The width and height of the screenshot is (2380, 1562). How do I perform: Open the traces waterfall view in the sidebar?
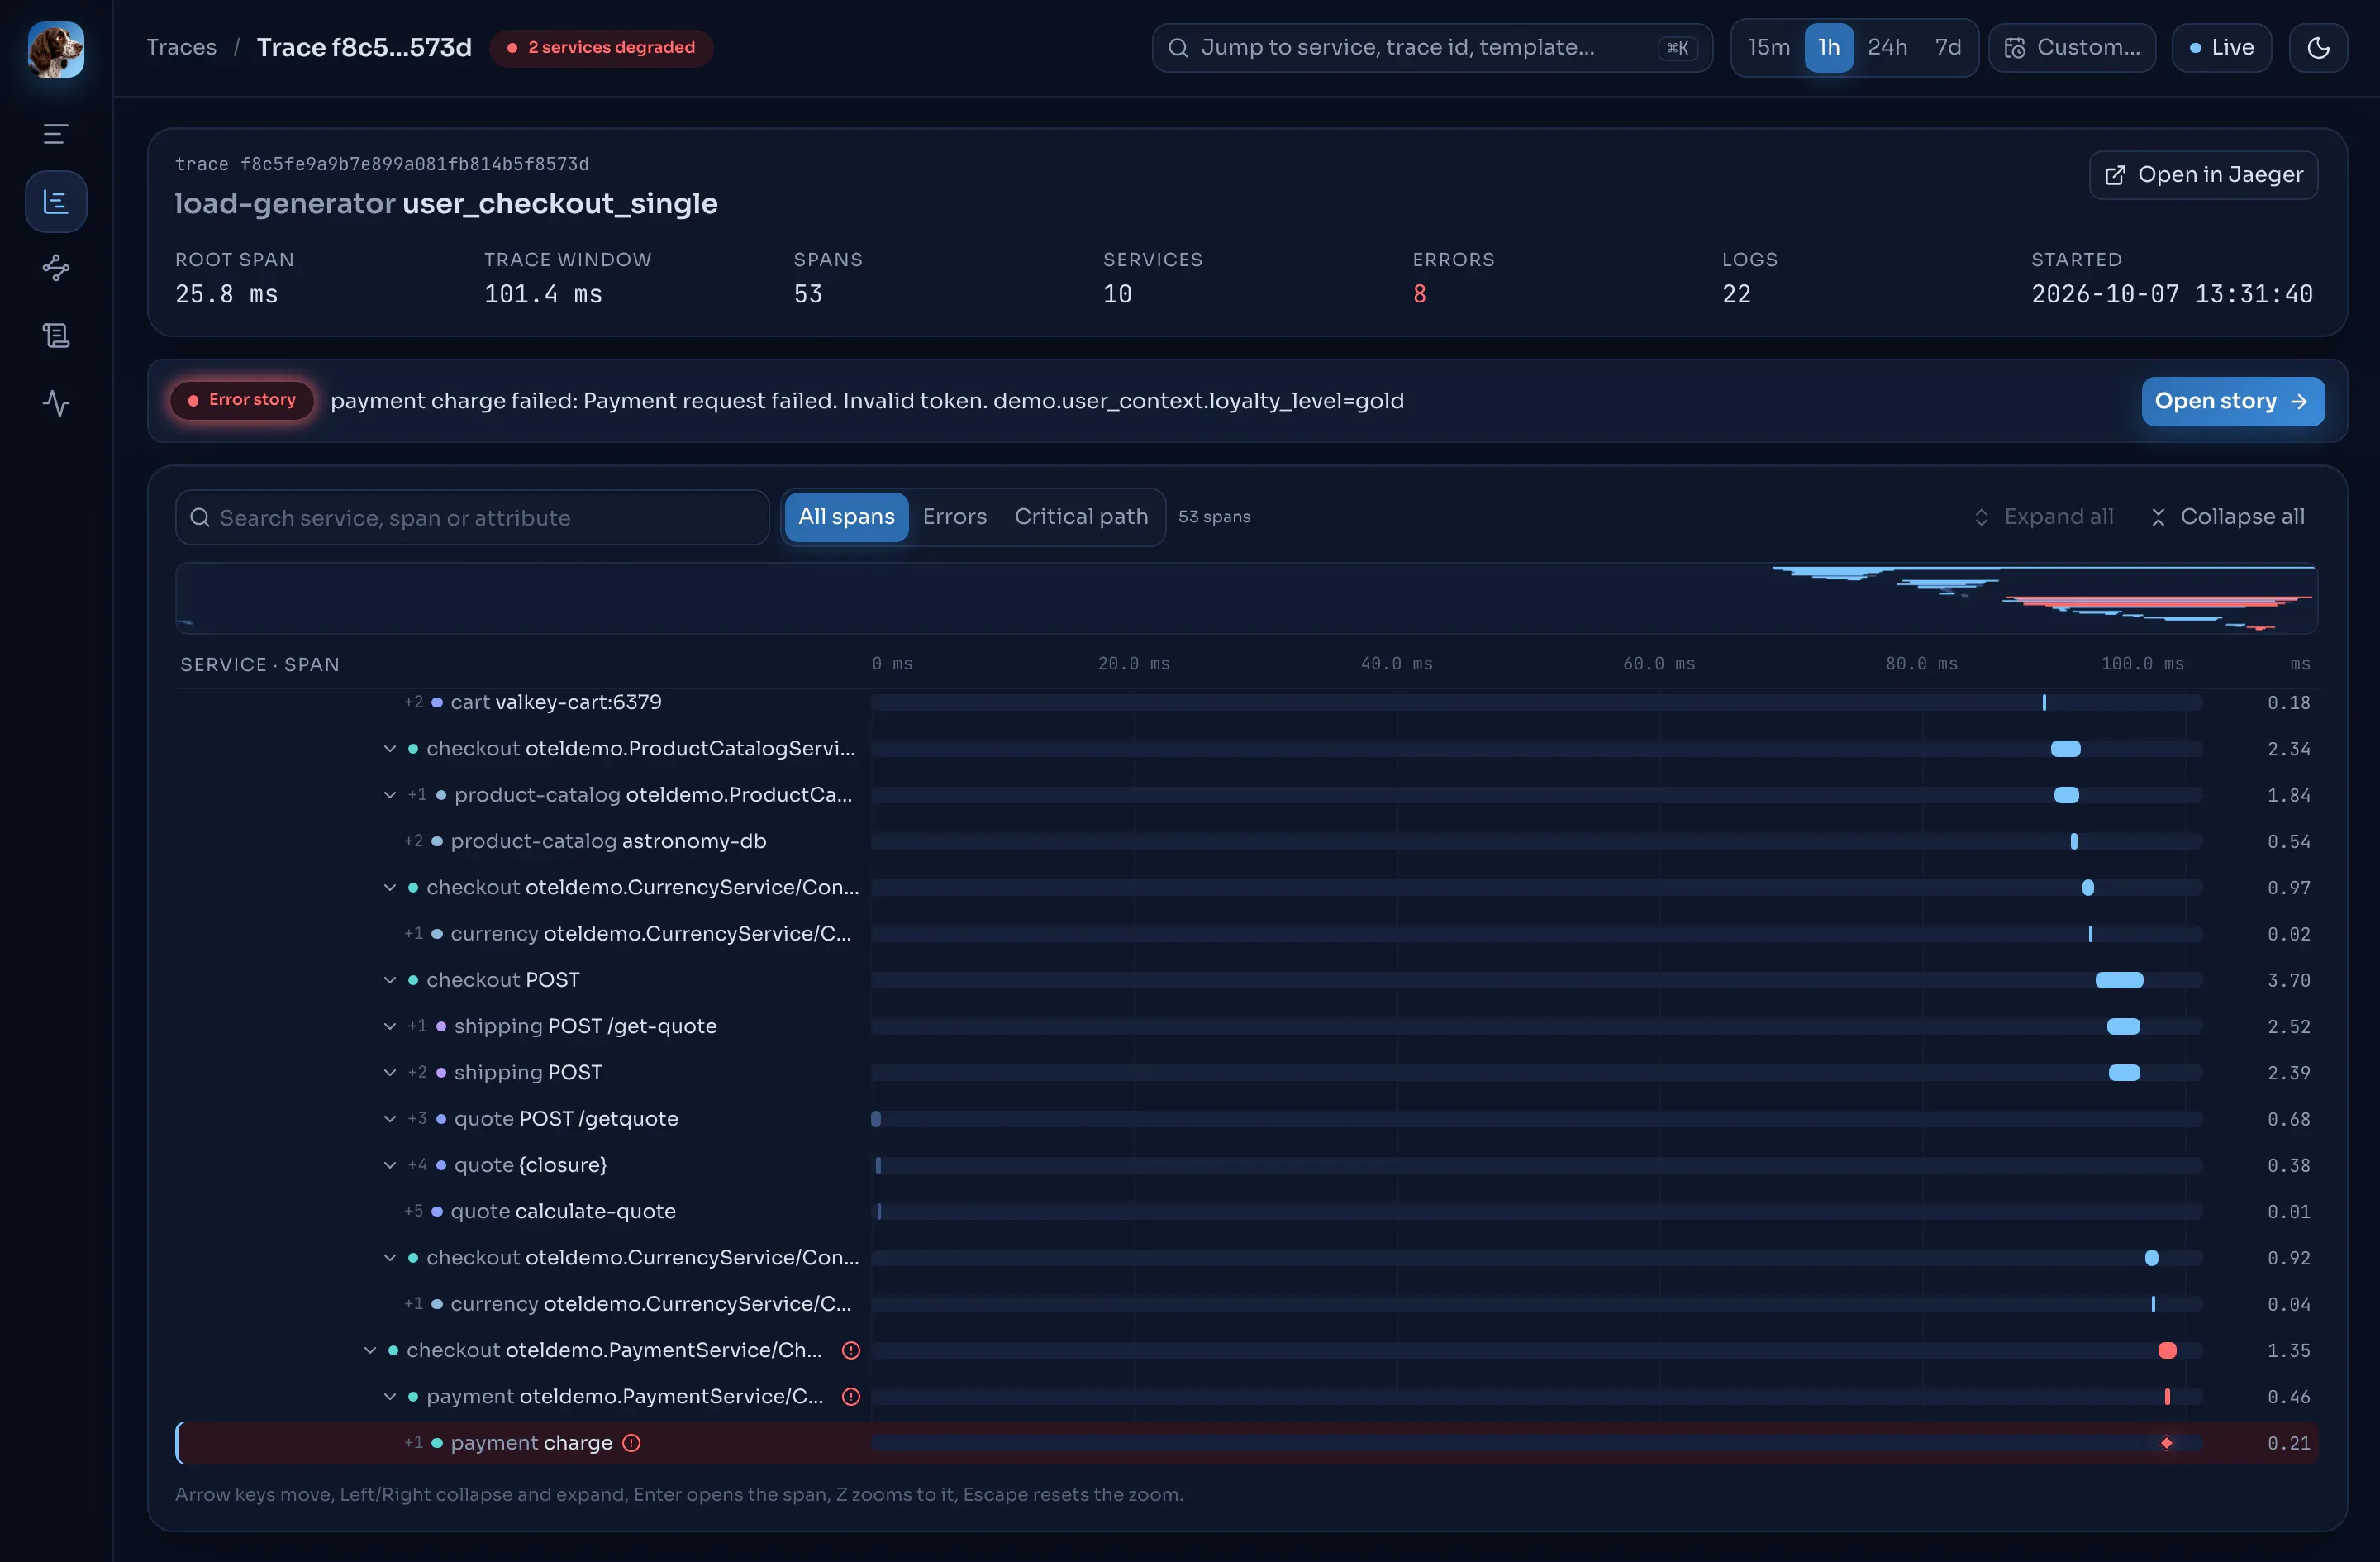pos(56,202)
